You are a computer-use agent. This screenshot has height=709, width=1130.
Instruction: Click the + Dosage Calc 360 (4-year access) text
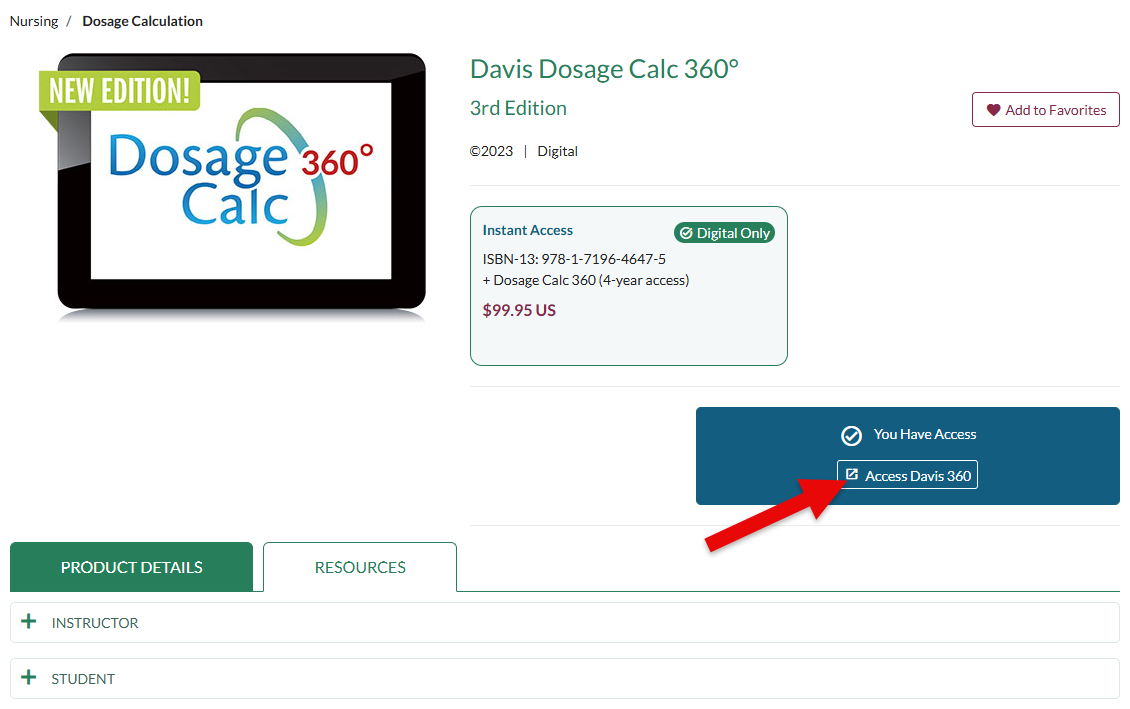[x=586, y=280]
